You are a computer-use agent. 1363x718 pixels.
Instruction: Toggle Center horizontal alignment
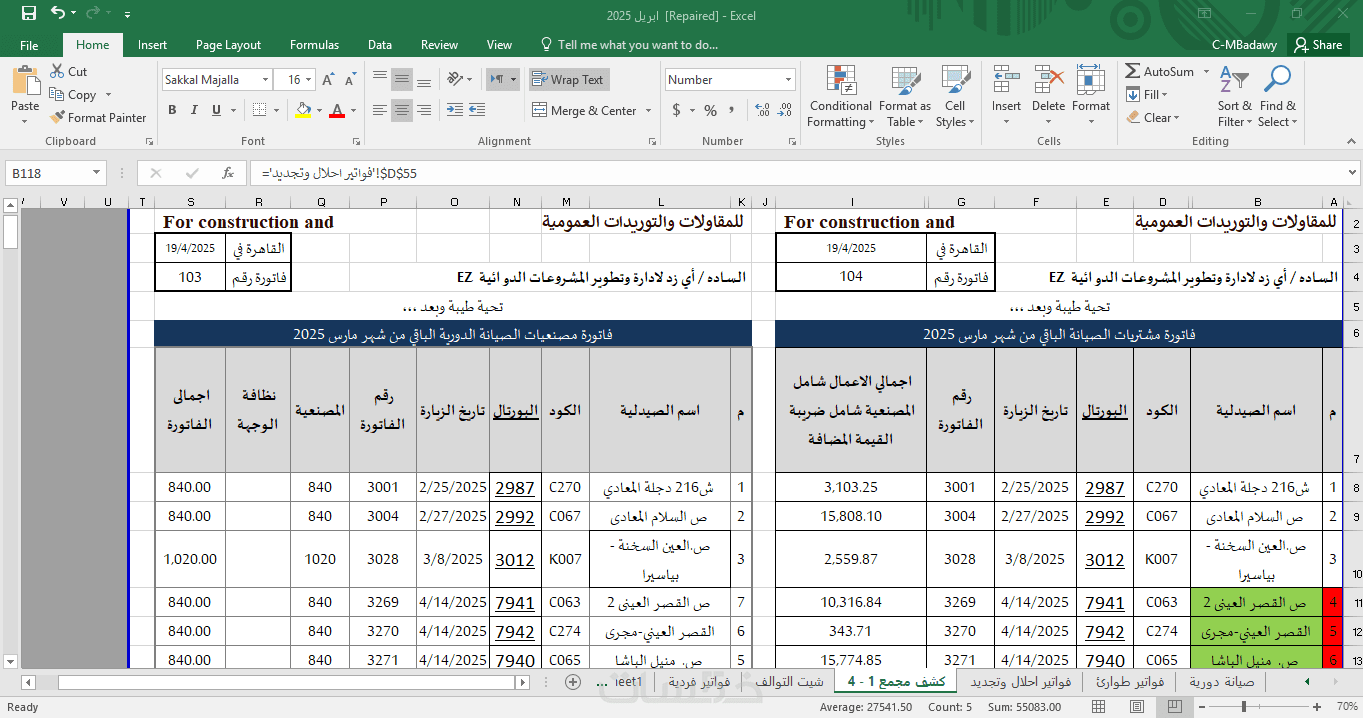point(401,110)
